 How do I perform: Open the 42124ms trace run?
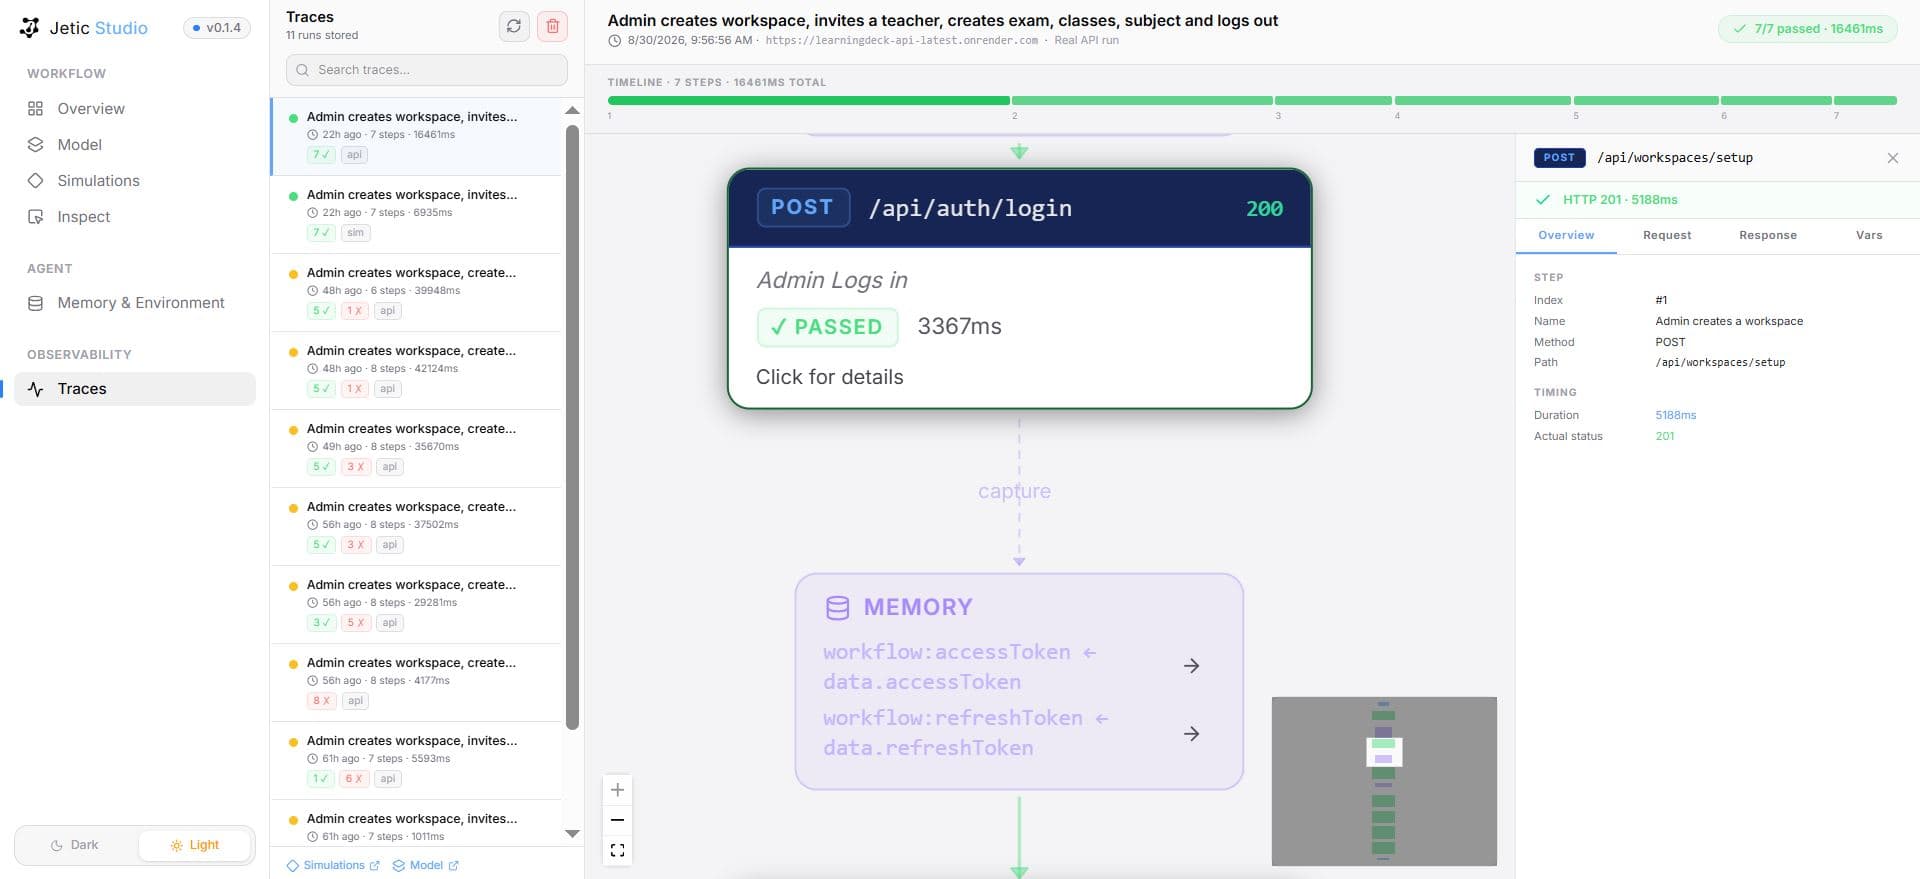(416, 370)
